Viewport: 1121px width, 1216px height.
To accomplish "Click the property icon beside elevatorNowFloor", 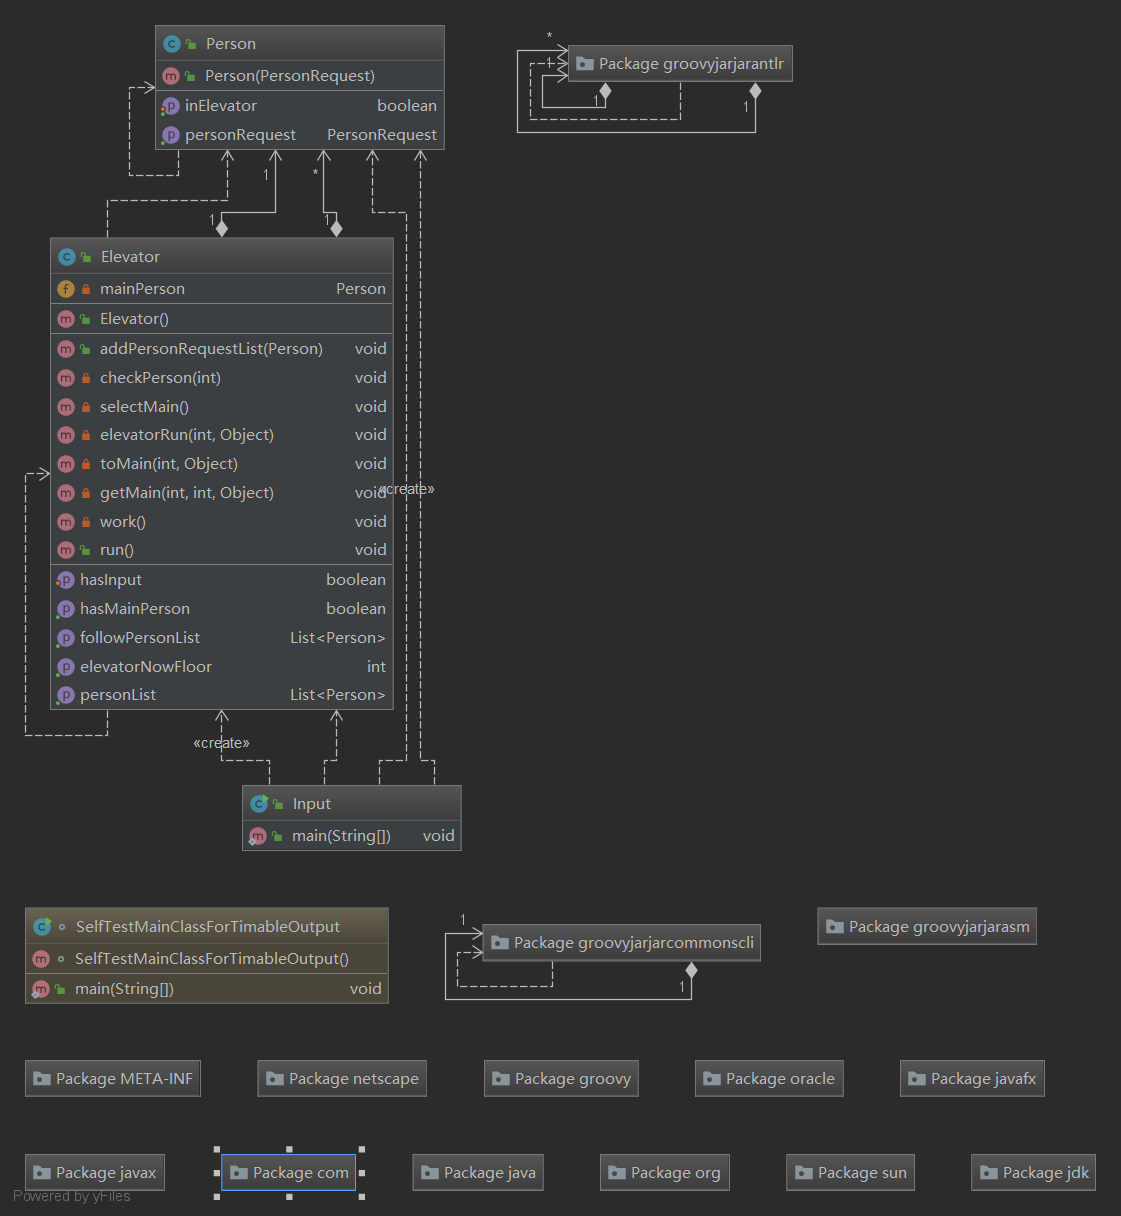I will (66, 667).
